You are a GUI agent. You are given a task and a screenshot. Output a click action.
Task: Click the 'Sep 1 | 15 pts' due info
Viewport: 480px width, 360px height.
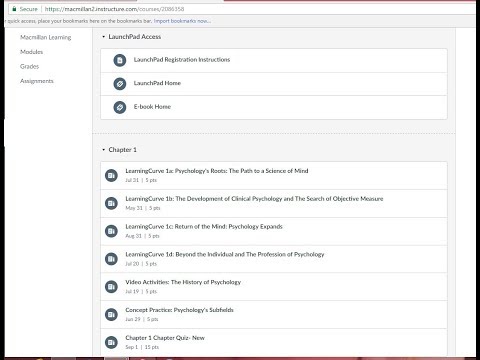pyautogui.click(x=142, y=347)
